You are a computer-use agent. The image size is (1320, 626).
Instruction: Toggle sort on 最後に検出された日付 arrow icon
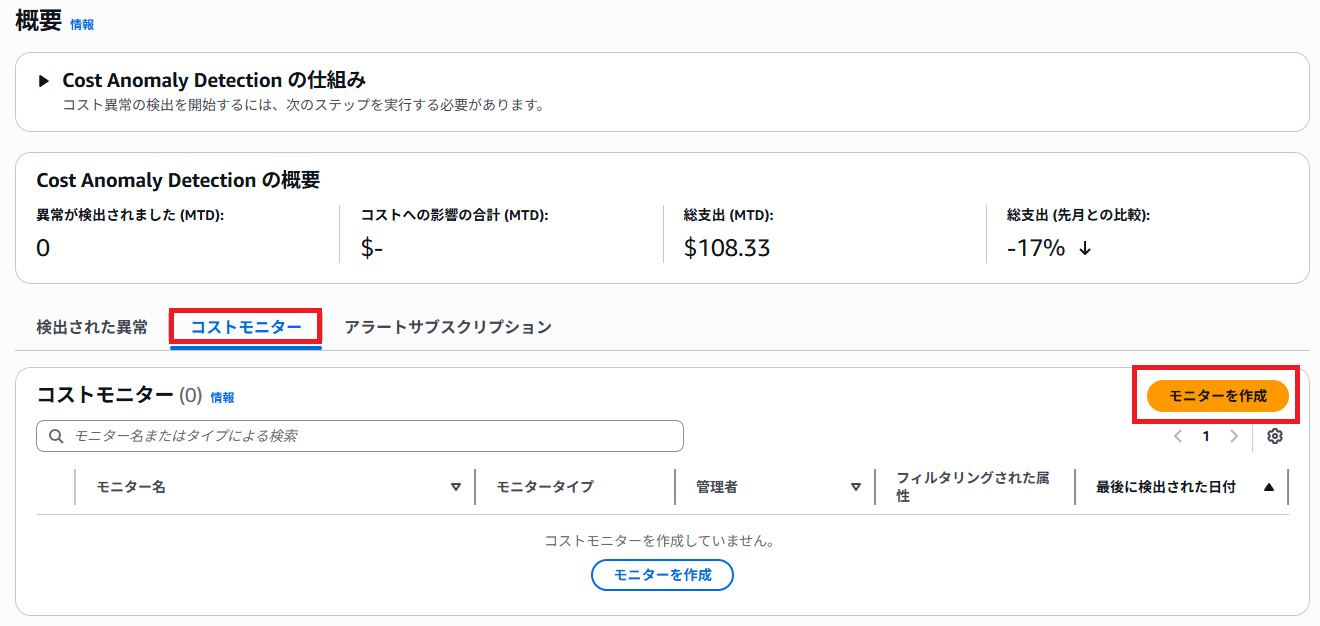pos(1269,487)
